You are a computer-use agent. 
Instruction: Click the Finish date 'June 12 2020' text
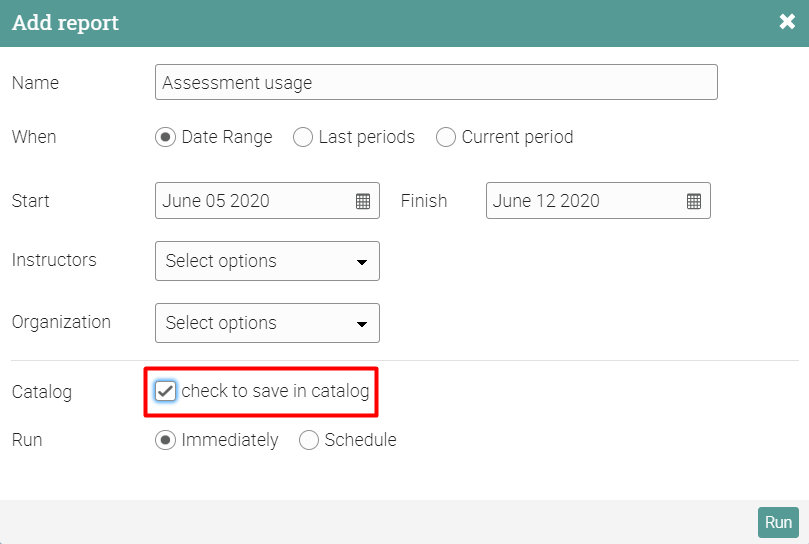click(x=546, y=201)
